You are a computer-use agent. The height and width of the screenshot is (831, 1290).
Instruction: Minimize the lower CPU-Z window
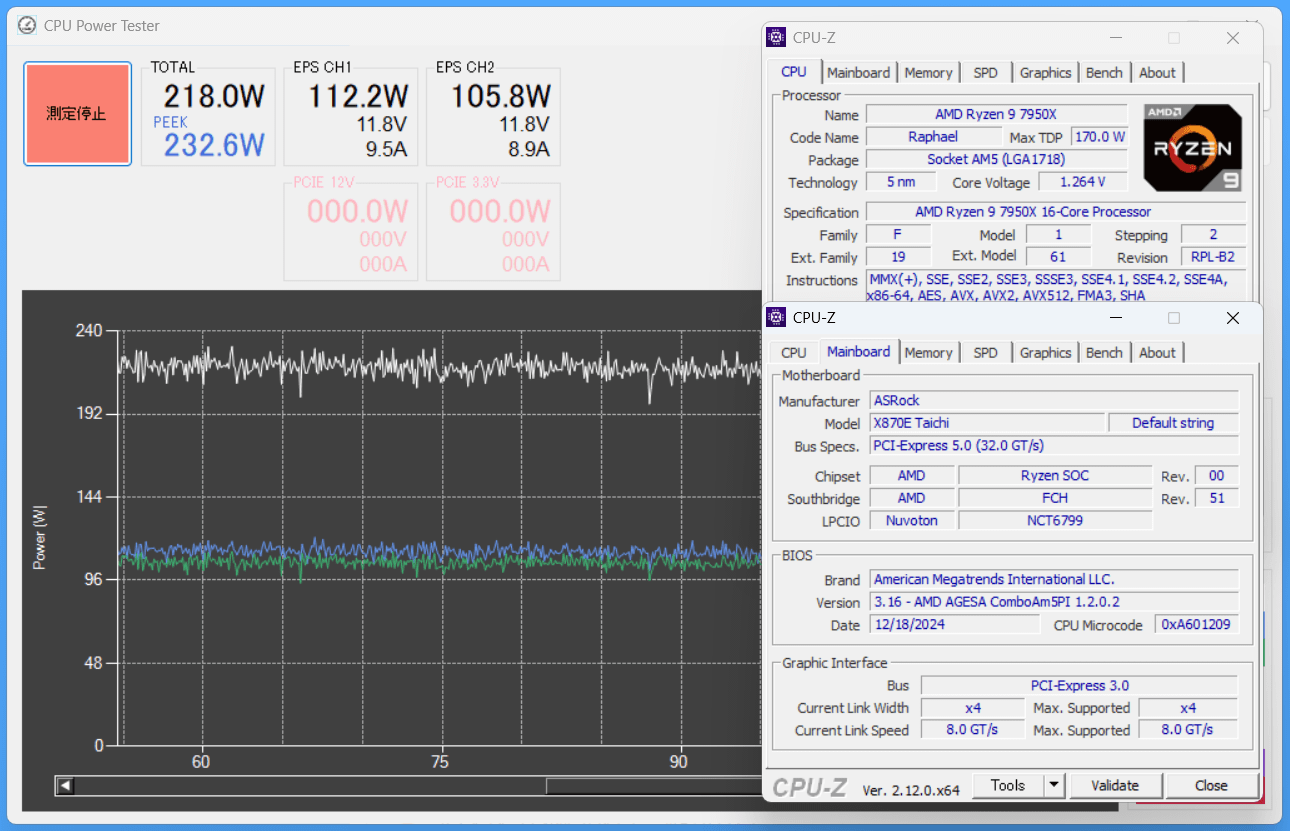(x=1115, y=318)
